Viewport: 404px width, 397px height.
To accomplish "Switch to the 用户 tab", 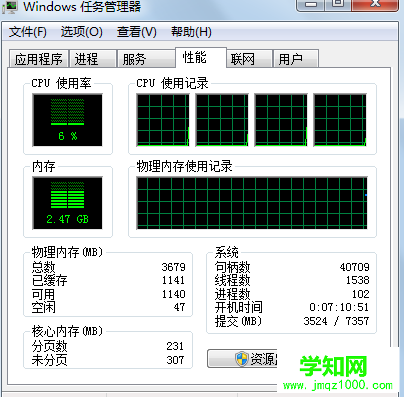I will pos(296,59).
